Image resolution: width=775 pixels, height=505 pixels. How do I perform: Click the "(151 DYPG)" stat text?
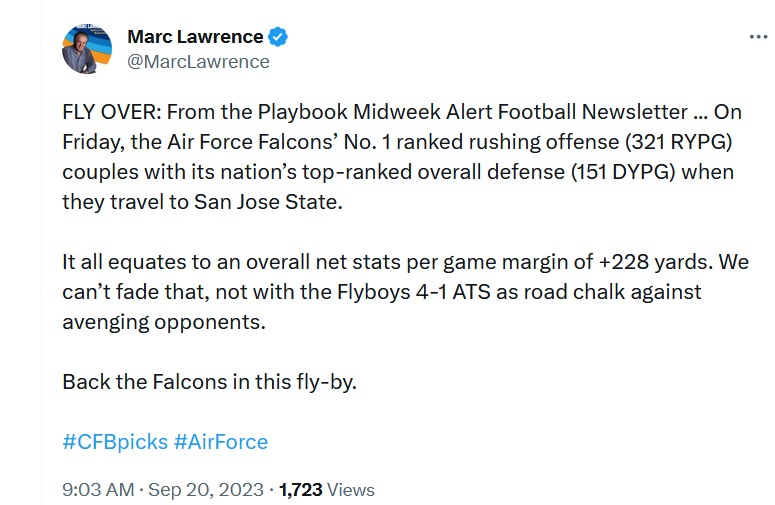pyautogui.click(x=625, y=171)
